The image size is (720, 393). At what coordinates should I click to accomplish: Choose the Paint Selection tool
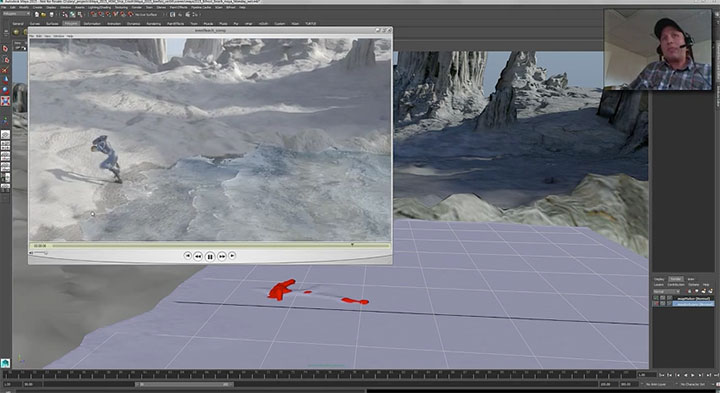(x=5, y=70)
